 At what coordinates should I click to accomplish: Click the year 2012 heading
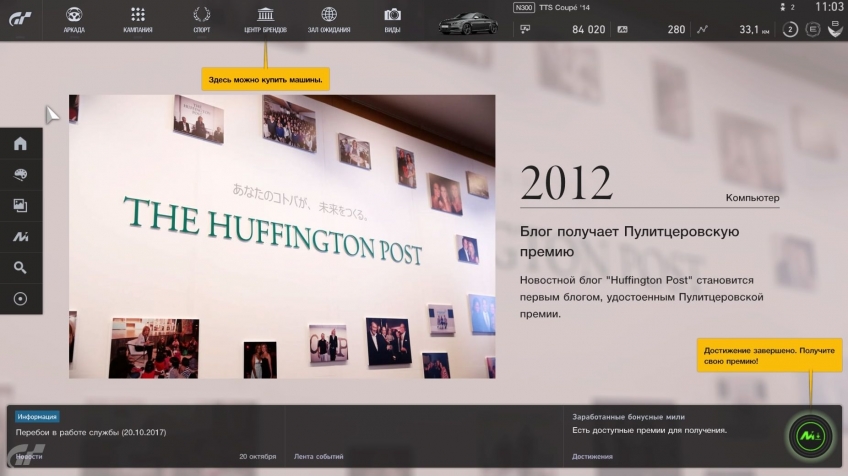(x=566, y=183)
